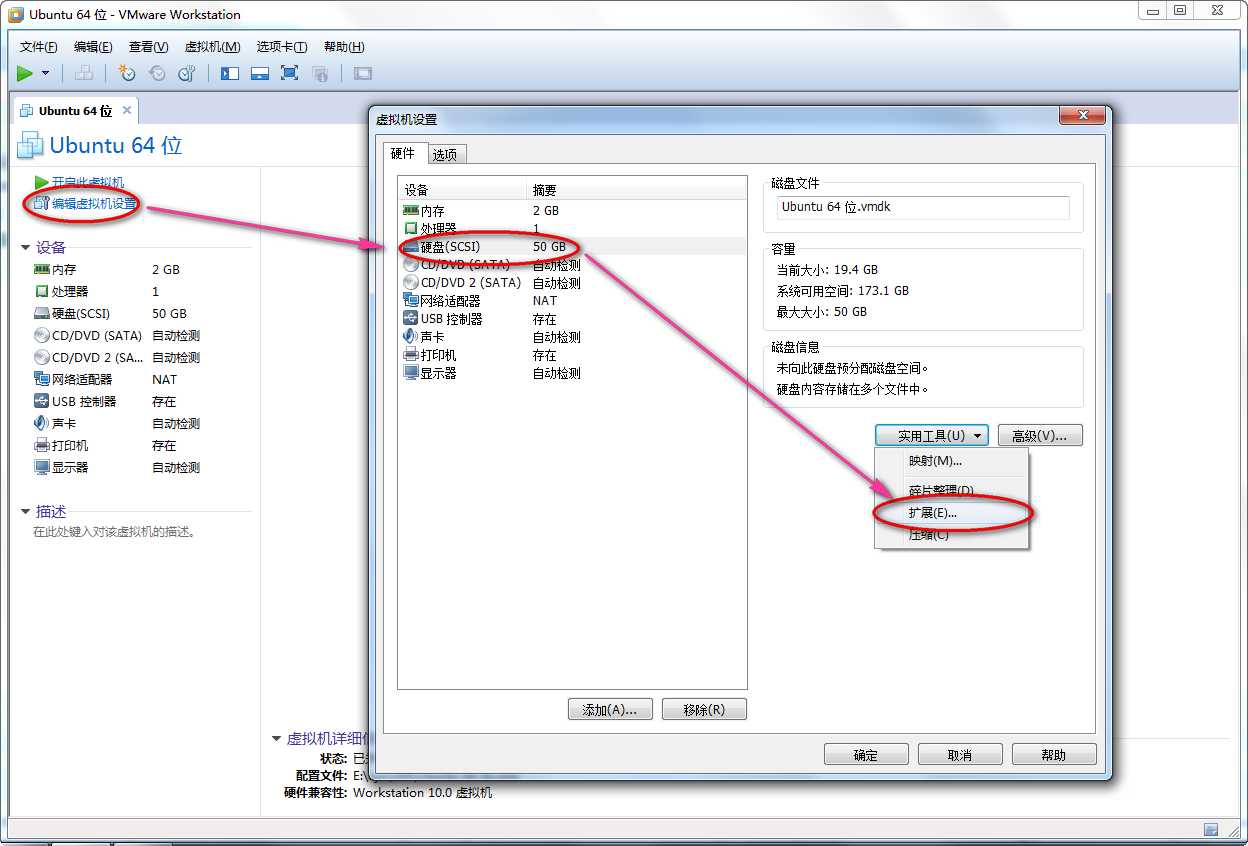Screen dimensions: 1248x846
Task: Select 内存 row in settings device list
Action: 572,211
